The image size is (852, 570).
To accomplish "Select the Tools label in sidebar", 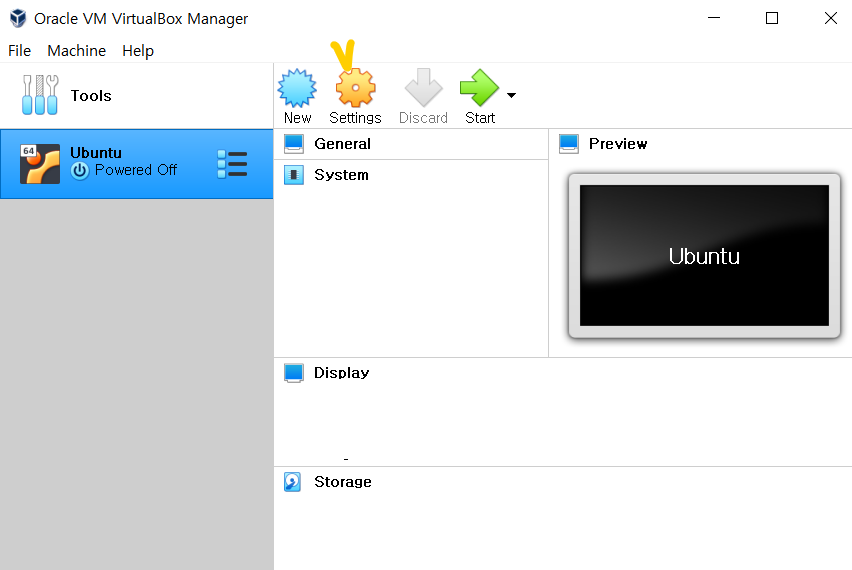I will (x=91, y=96).
